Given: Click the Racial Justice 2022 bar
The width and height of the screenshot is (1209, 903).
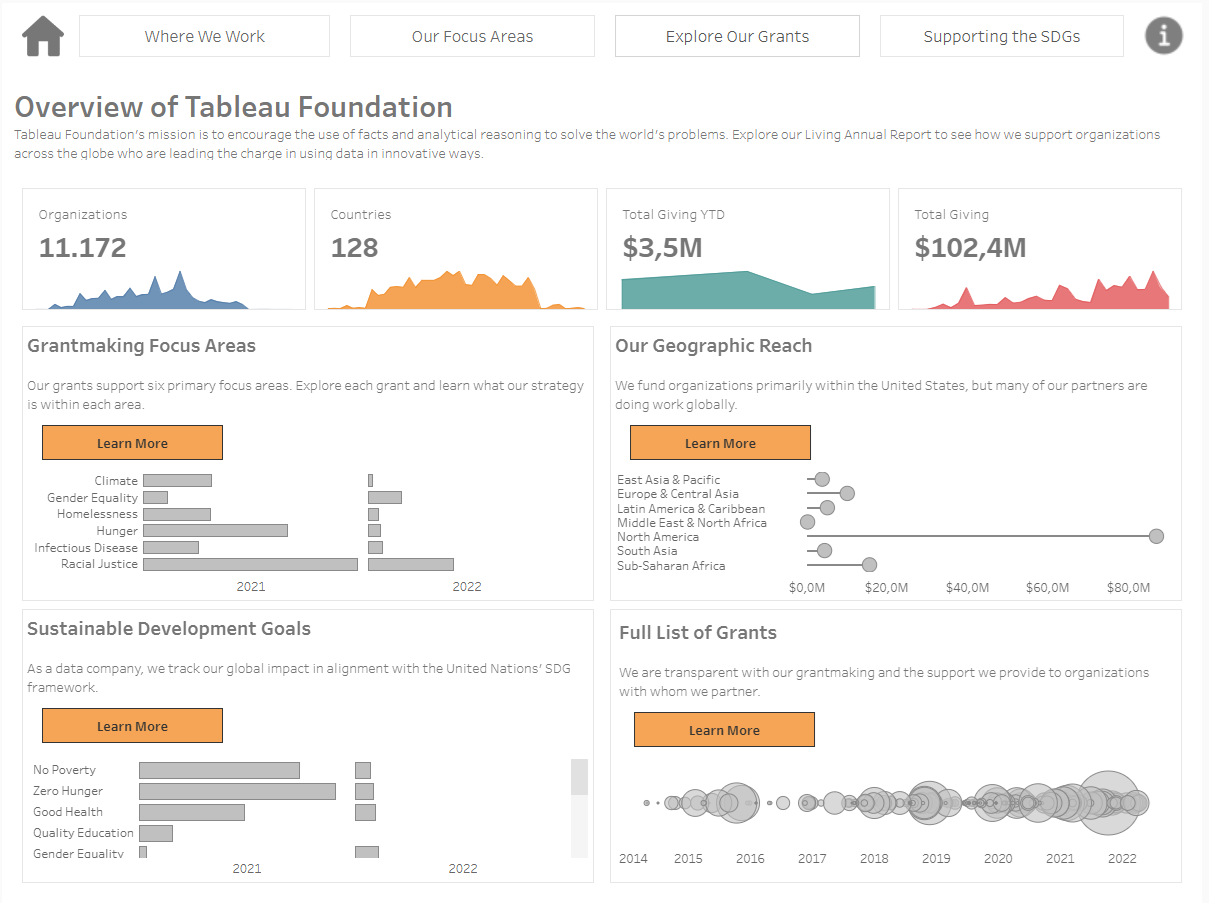Looking at the screenshot, I should pos(411,564).
